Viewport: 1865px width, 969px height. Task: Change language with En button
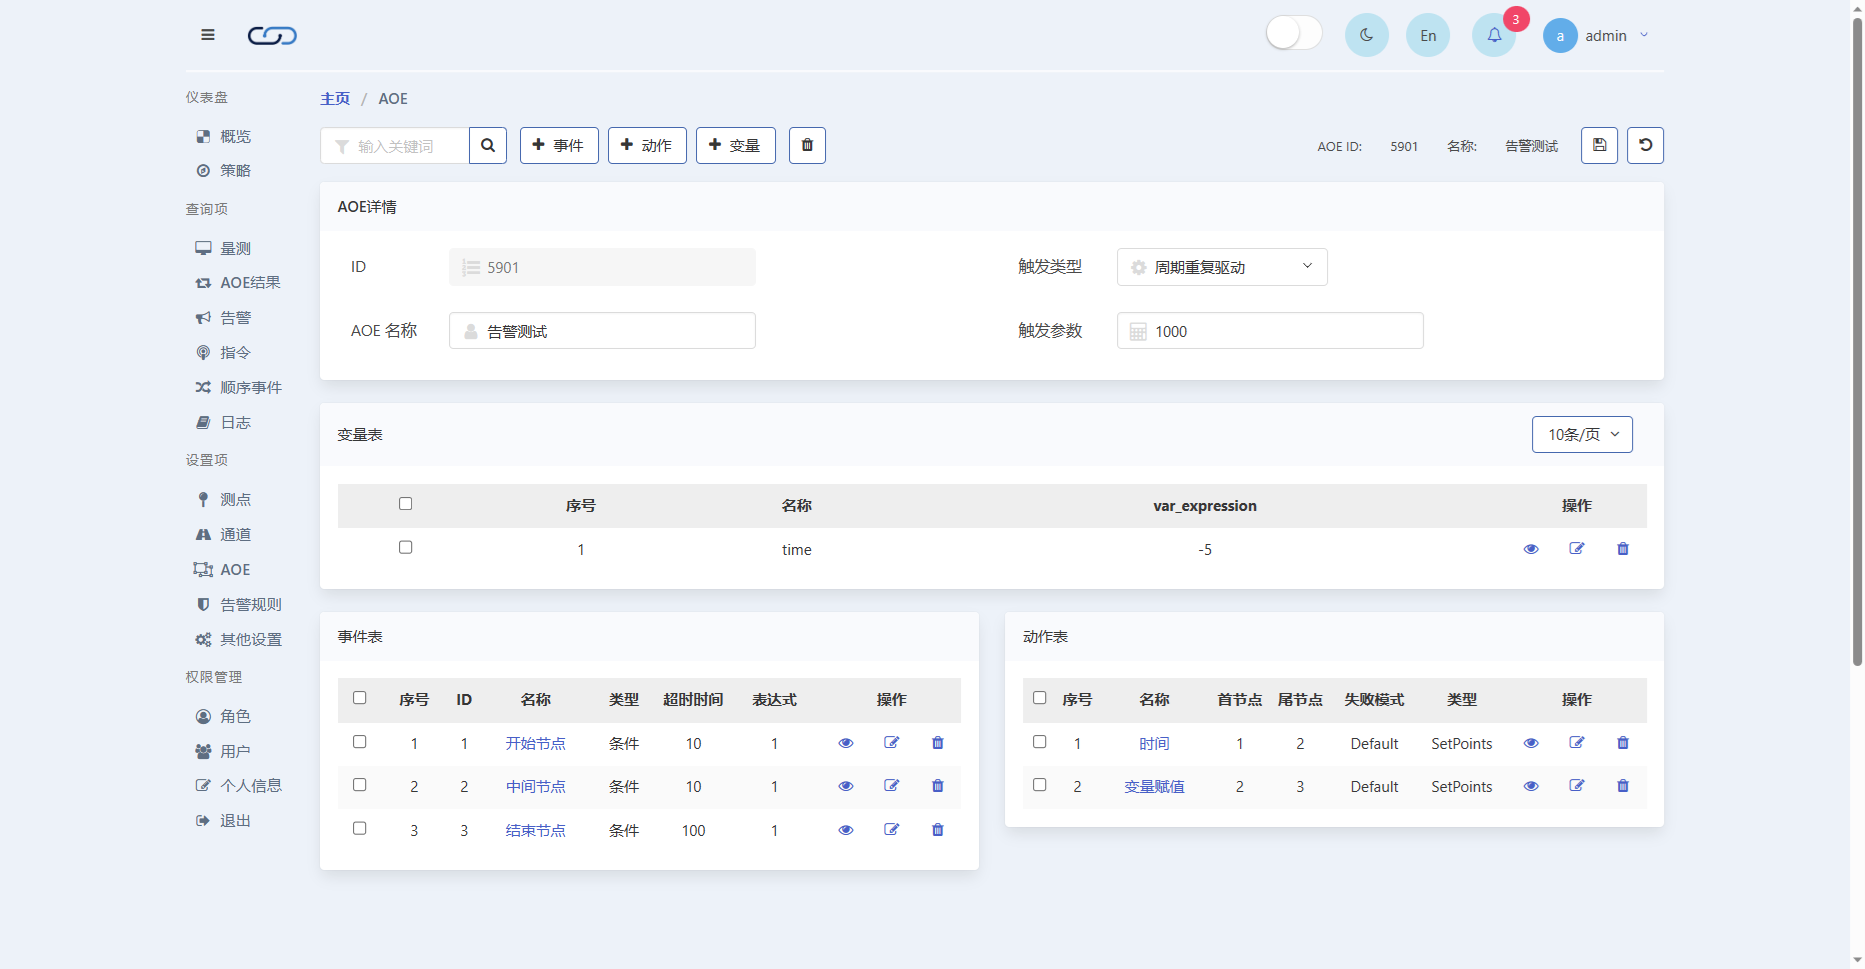(x=1428, y=35)
